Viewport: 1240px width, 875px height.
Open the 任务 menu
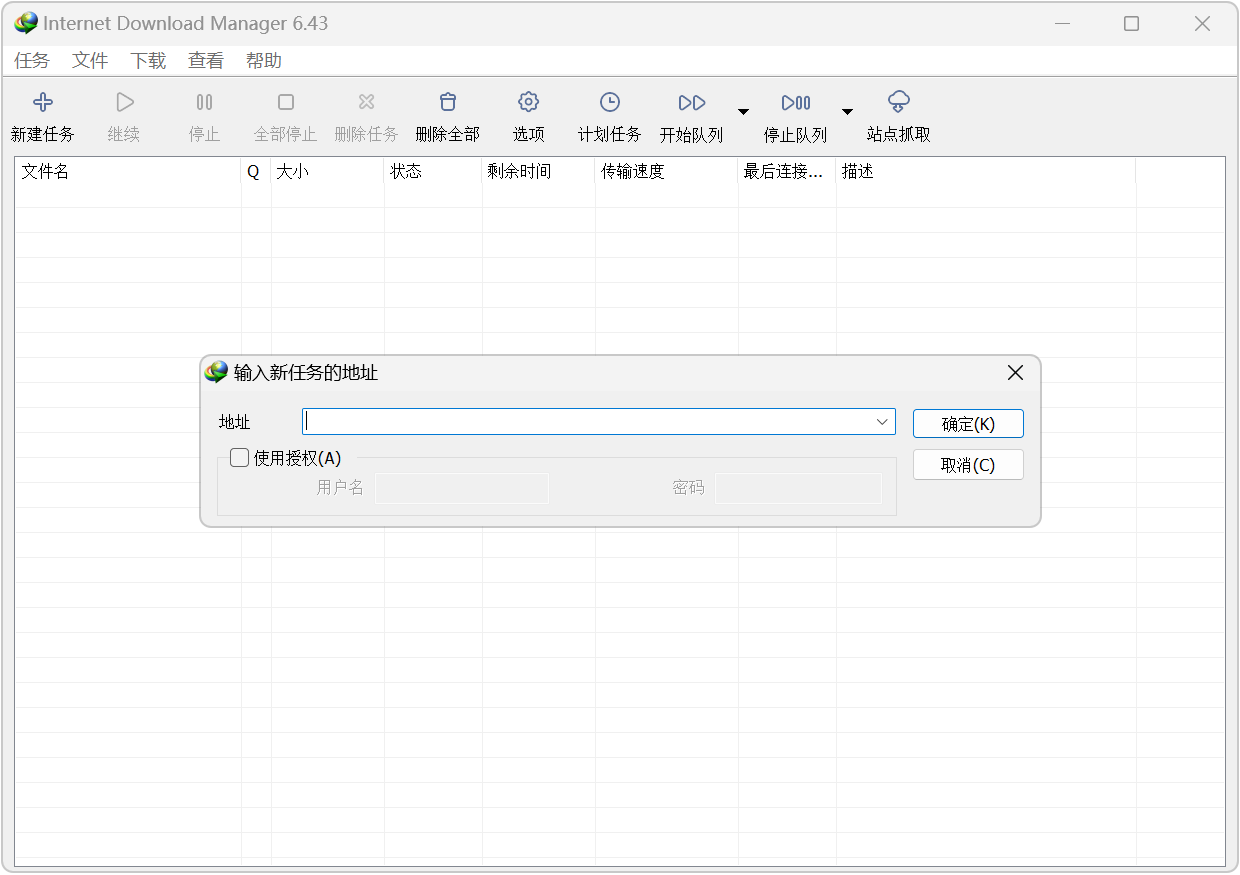pyautogui.click(x=32, y=61)
